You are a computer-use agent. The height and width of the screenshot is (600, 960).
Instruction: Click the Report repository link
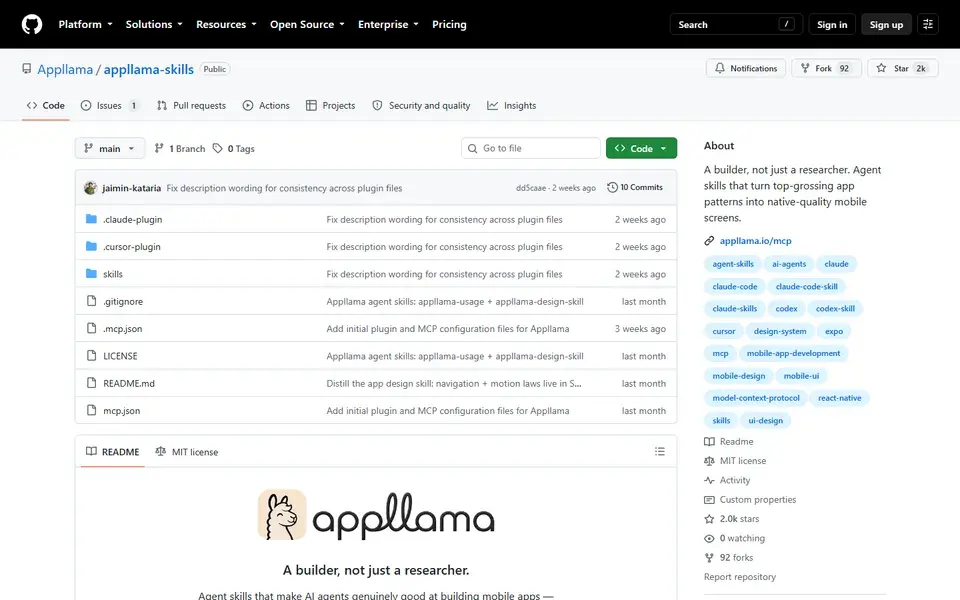point(740,577)
